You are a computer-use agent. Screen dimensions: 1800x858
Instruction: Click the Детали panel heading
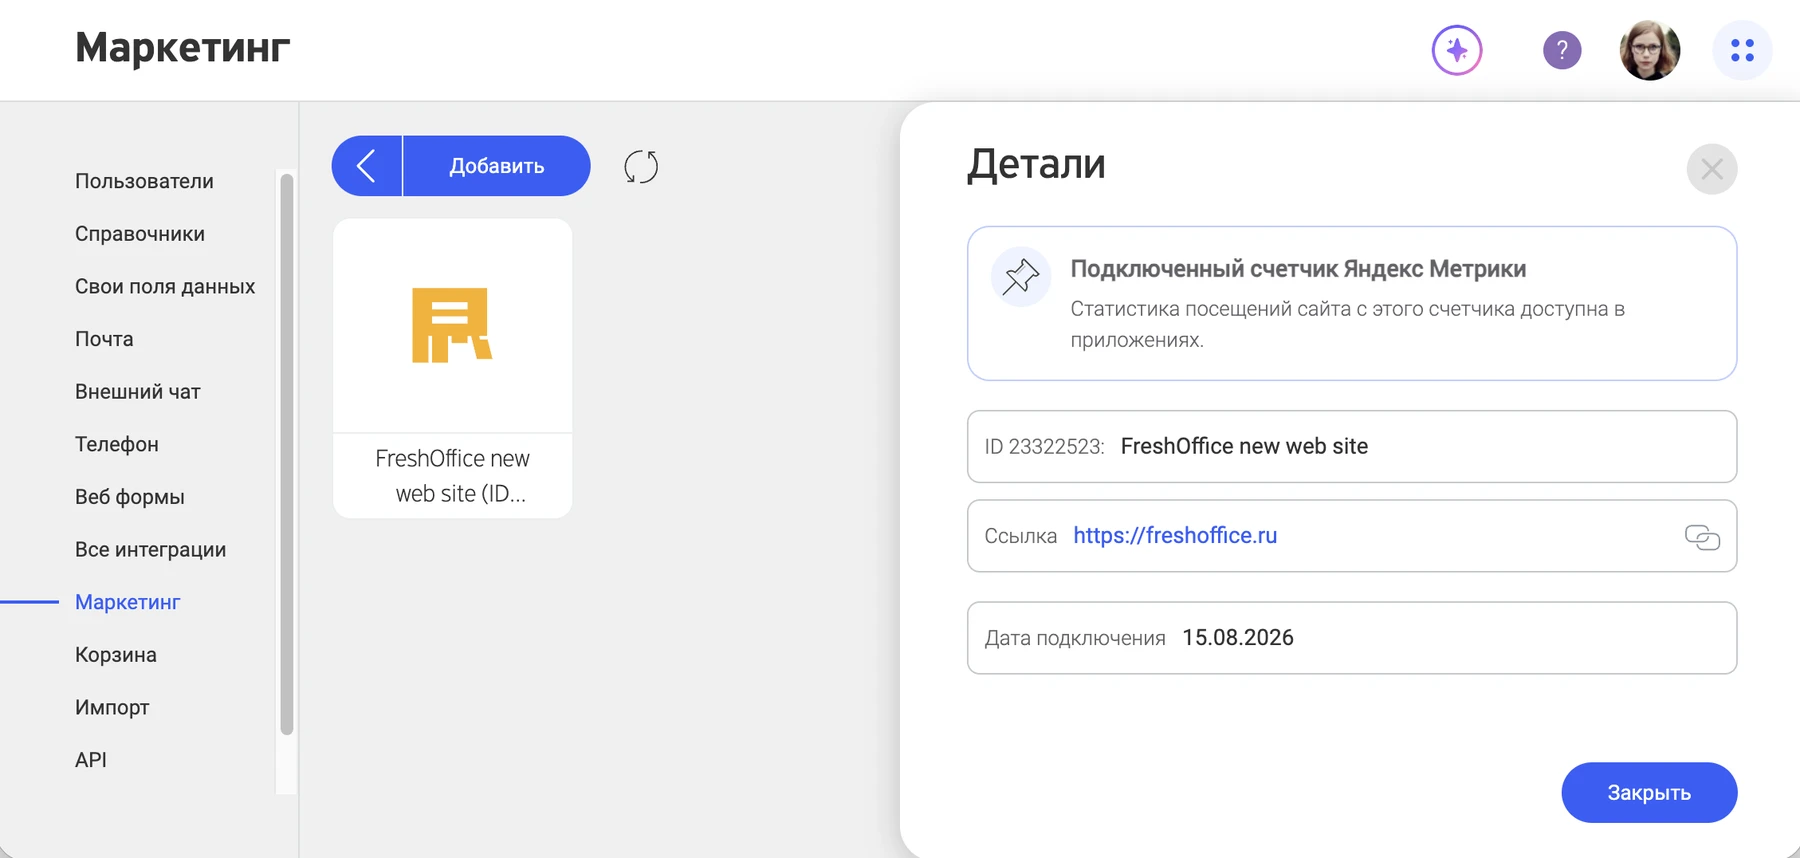[1036, 164]
